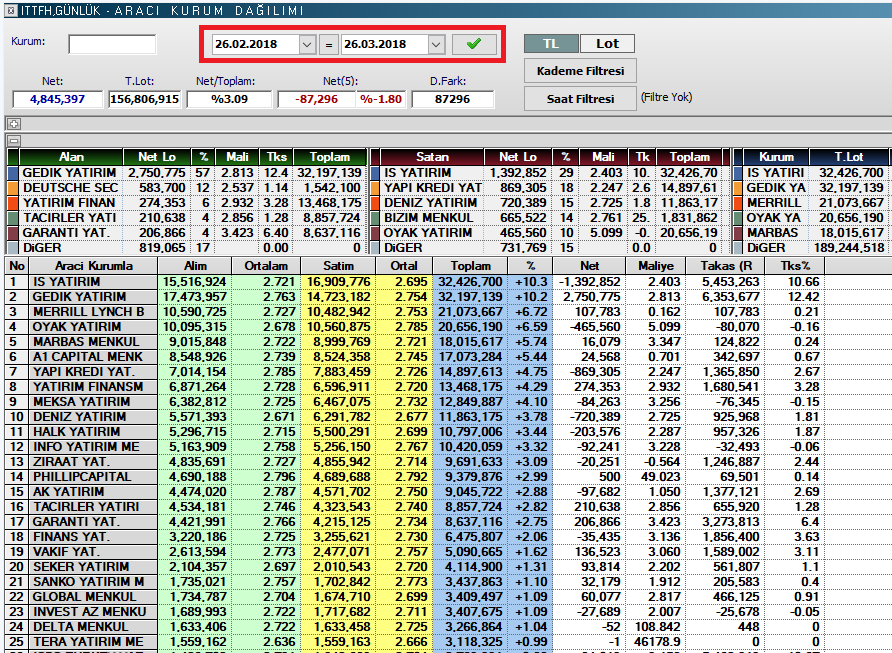Click the red swatch beside DENIZ YATIRIM seller

[375, 202]
